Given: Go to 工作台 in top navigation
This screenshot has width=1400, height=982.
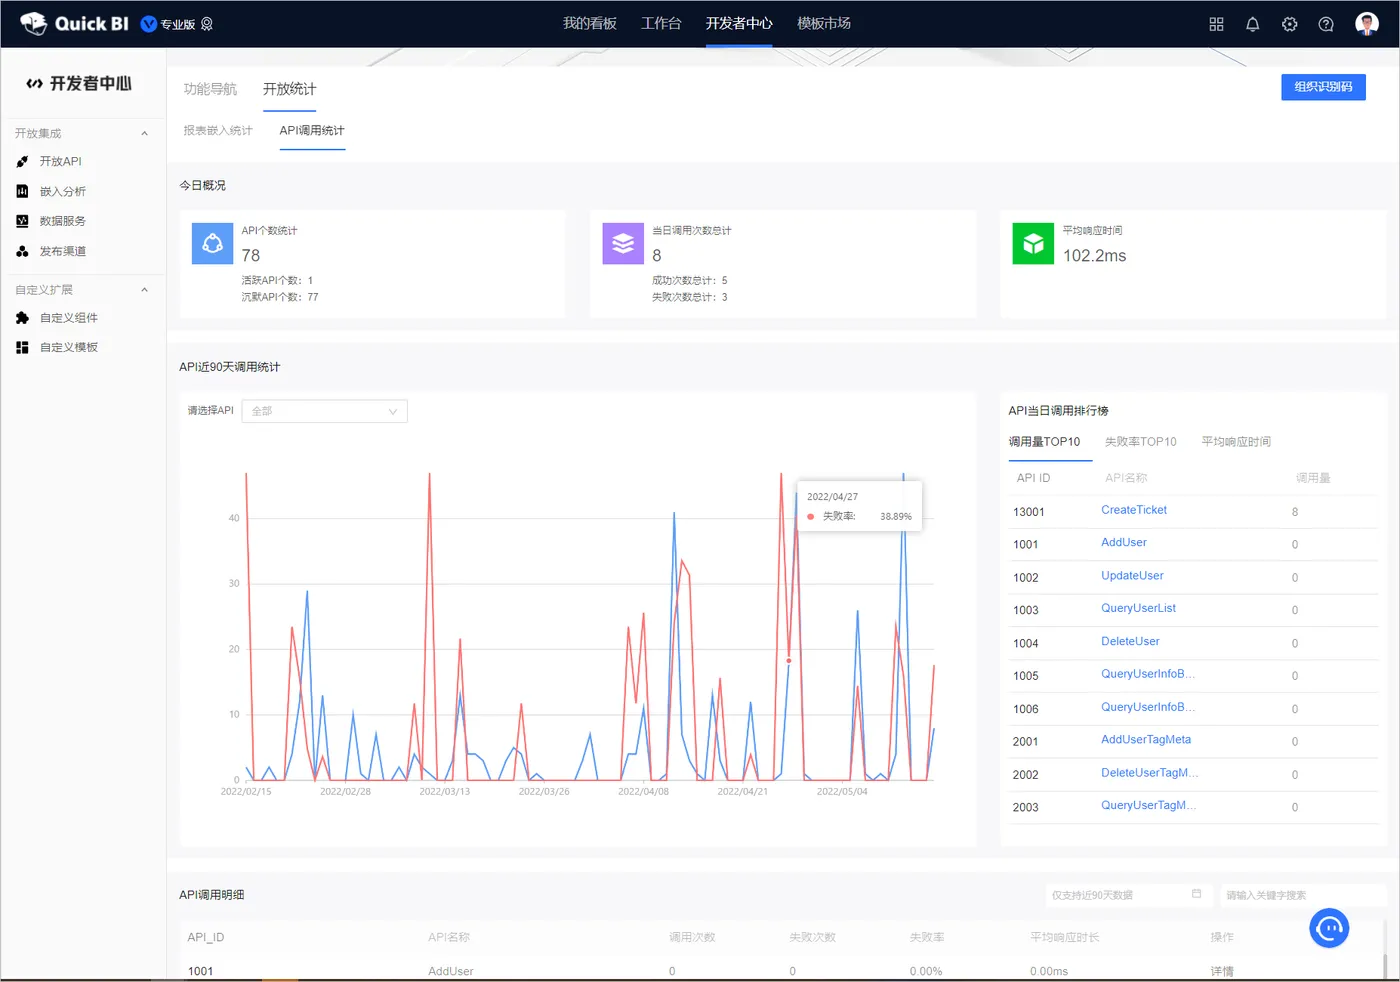Looking at the screenshot, I should point(661,24).
